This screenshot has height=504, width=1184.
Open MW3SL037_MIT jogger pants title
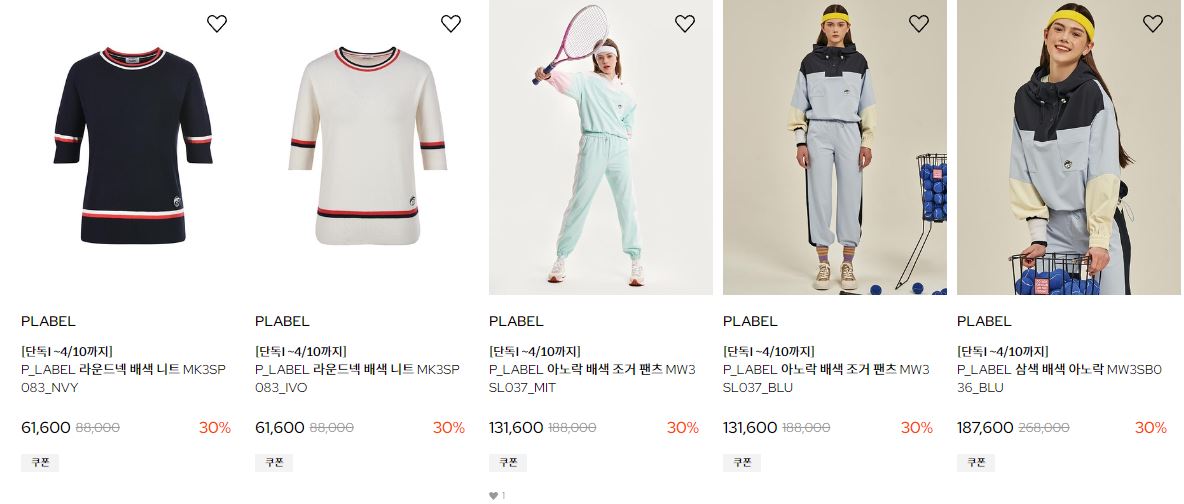(x=593, y=379)
